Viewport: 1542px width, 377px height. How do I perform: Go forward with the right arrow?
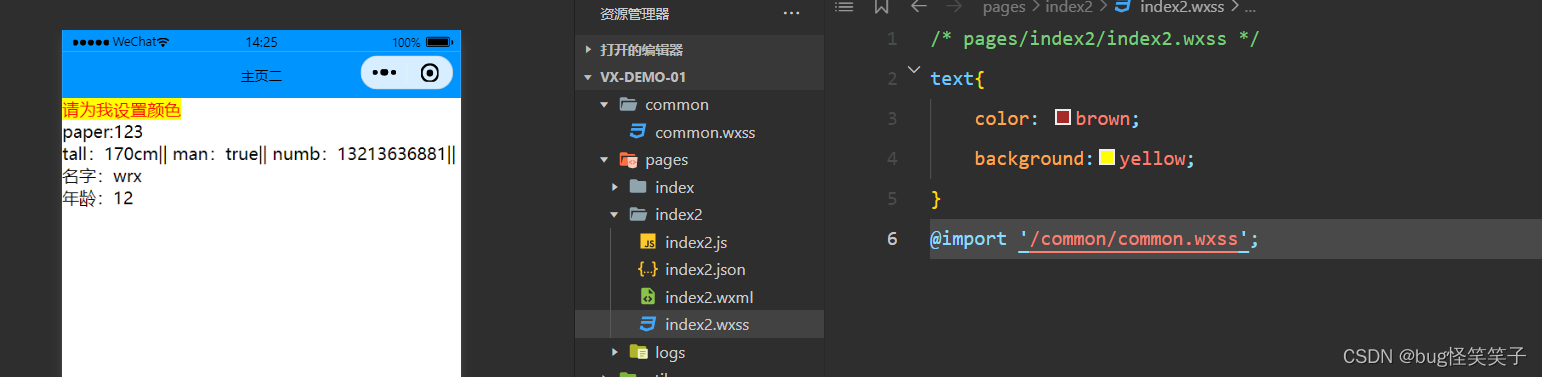(x=955, y=7)
